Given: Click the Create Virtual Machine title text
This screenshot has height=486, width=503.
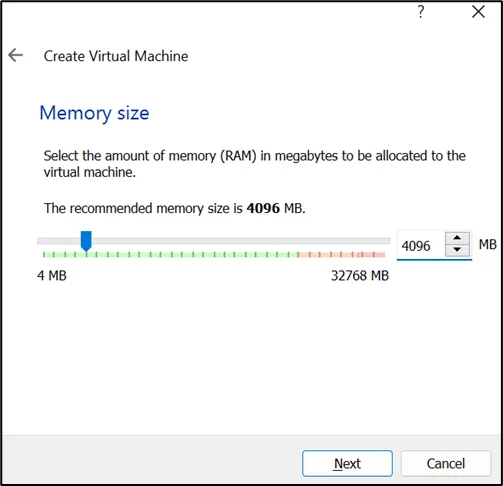Looking at the screenshot, I should (116, 56).
